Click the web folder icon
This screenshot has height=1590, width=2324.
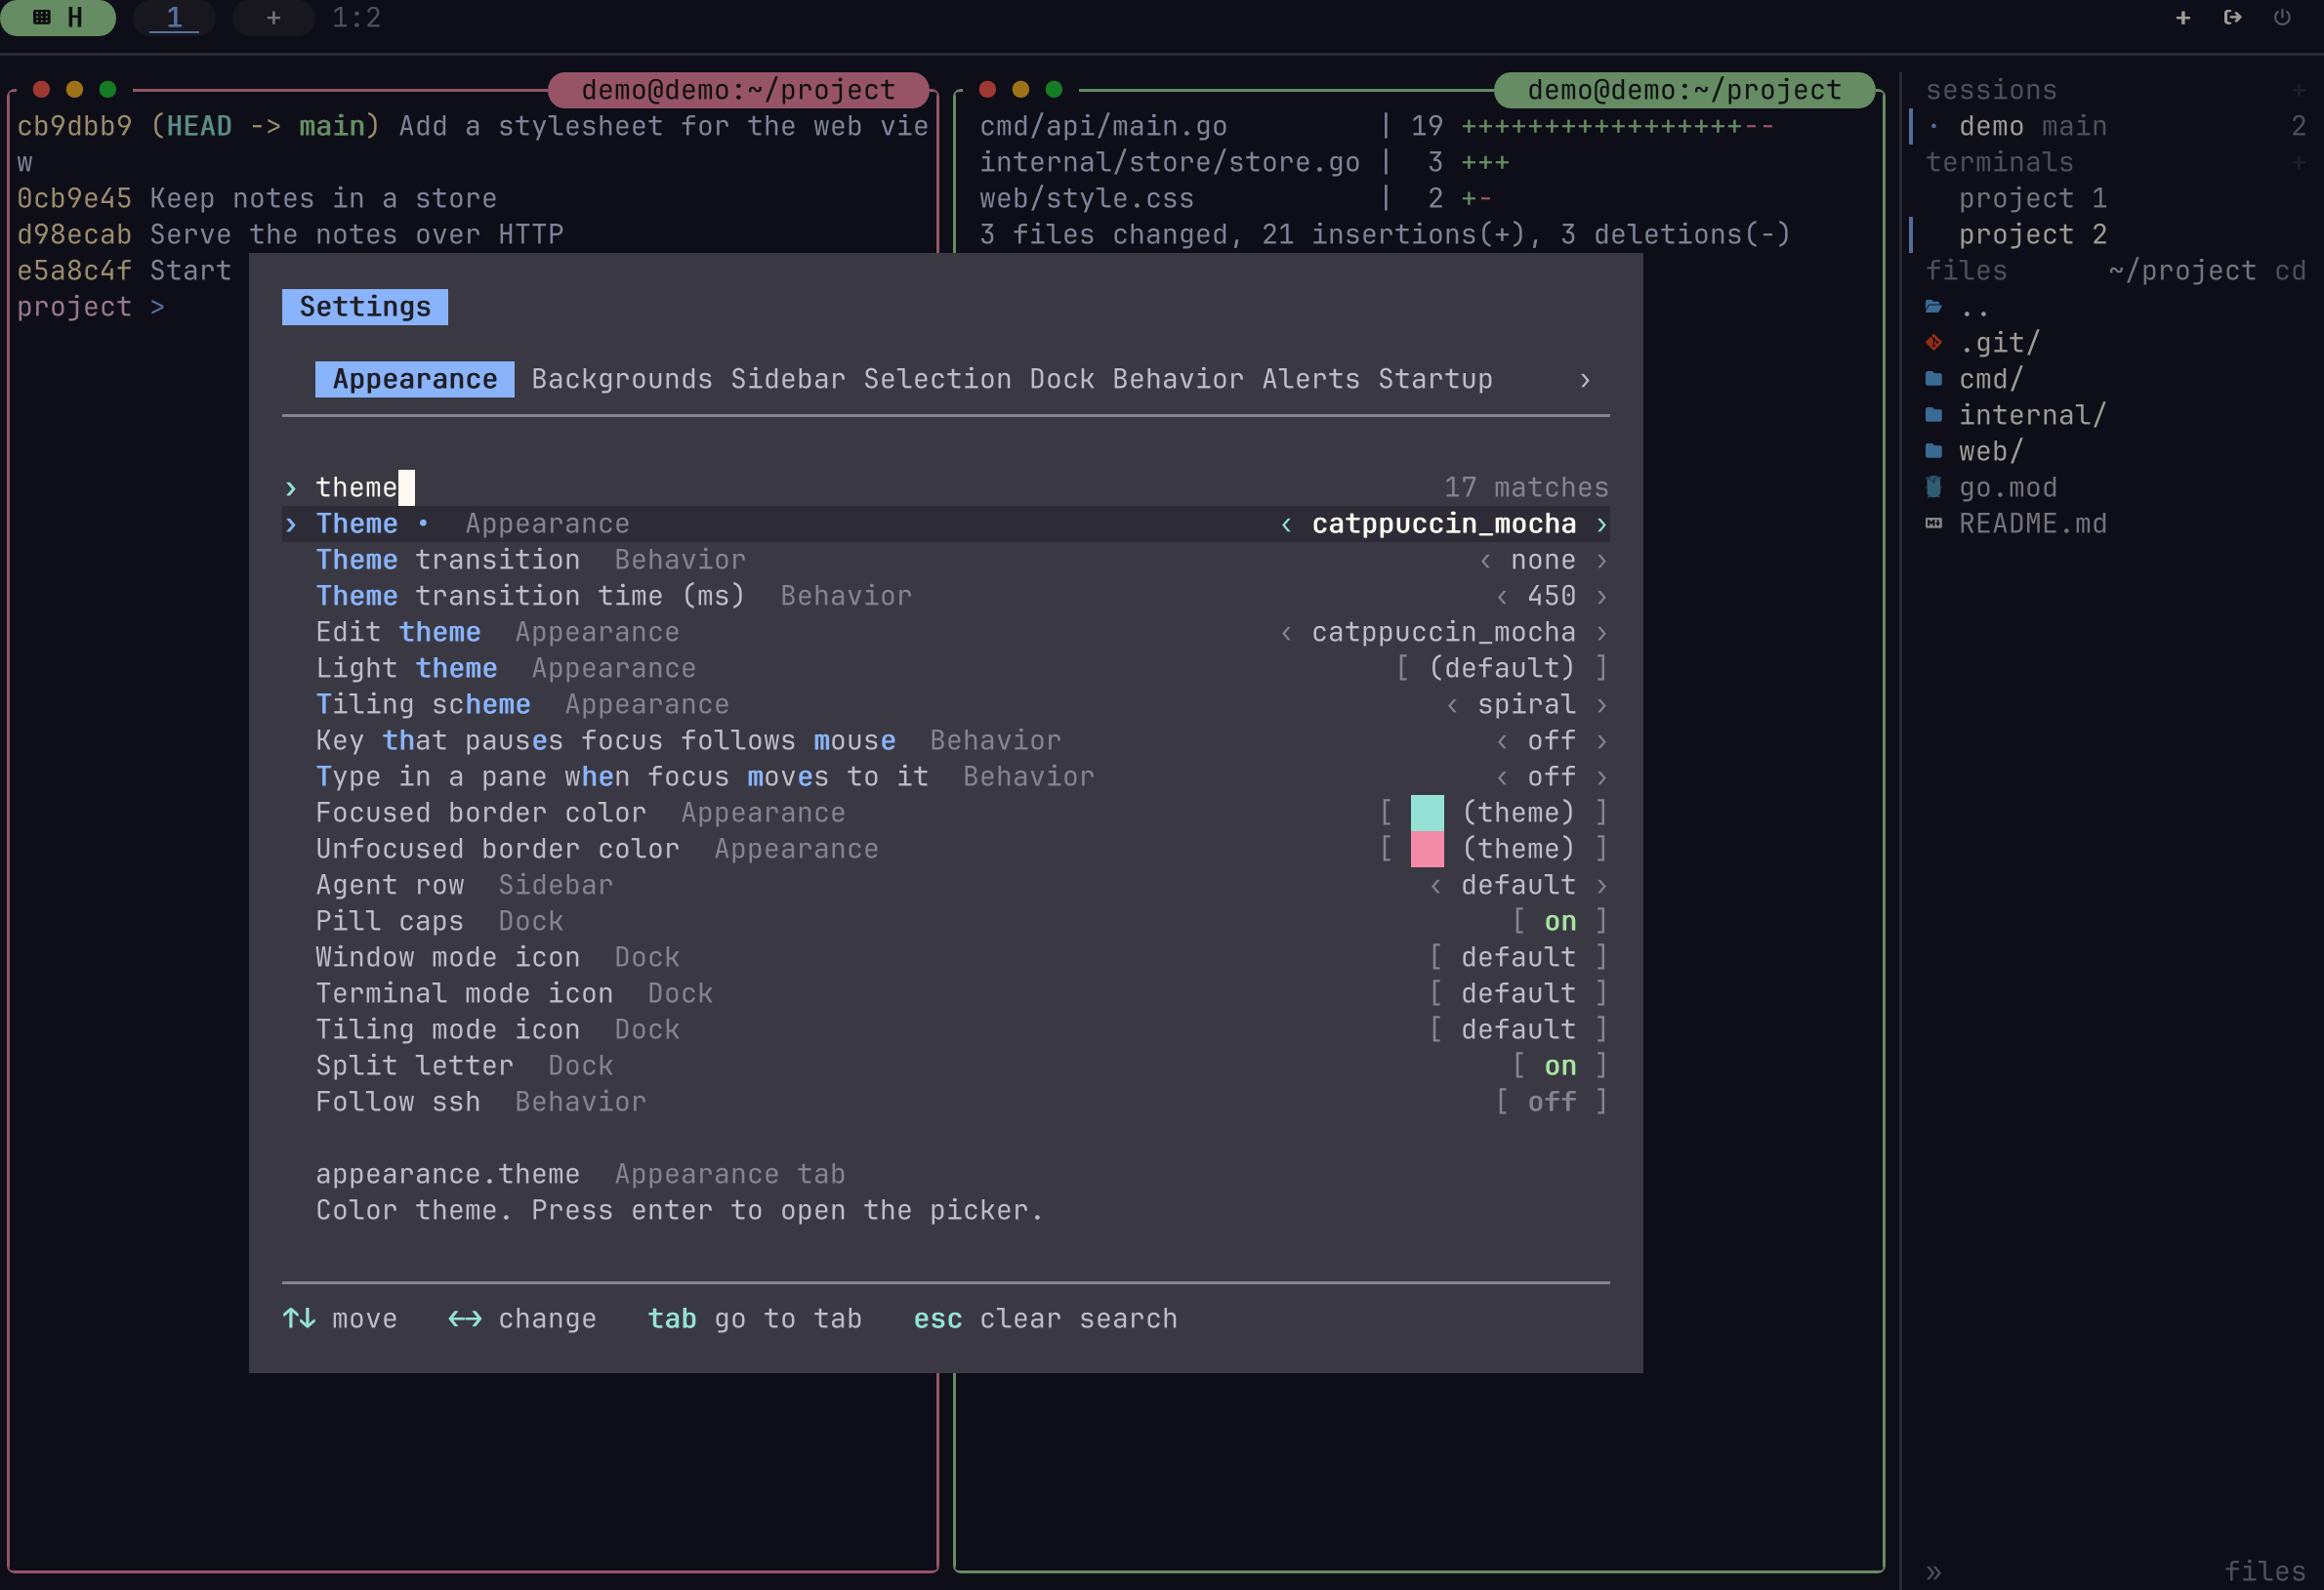pos(1933,451)
